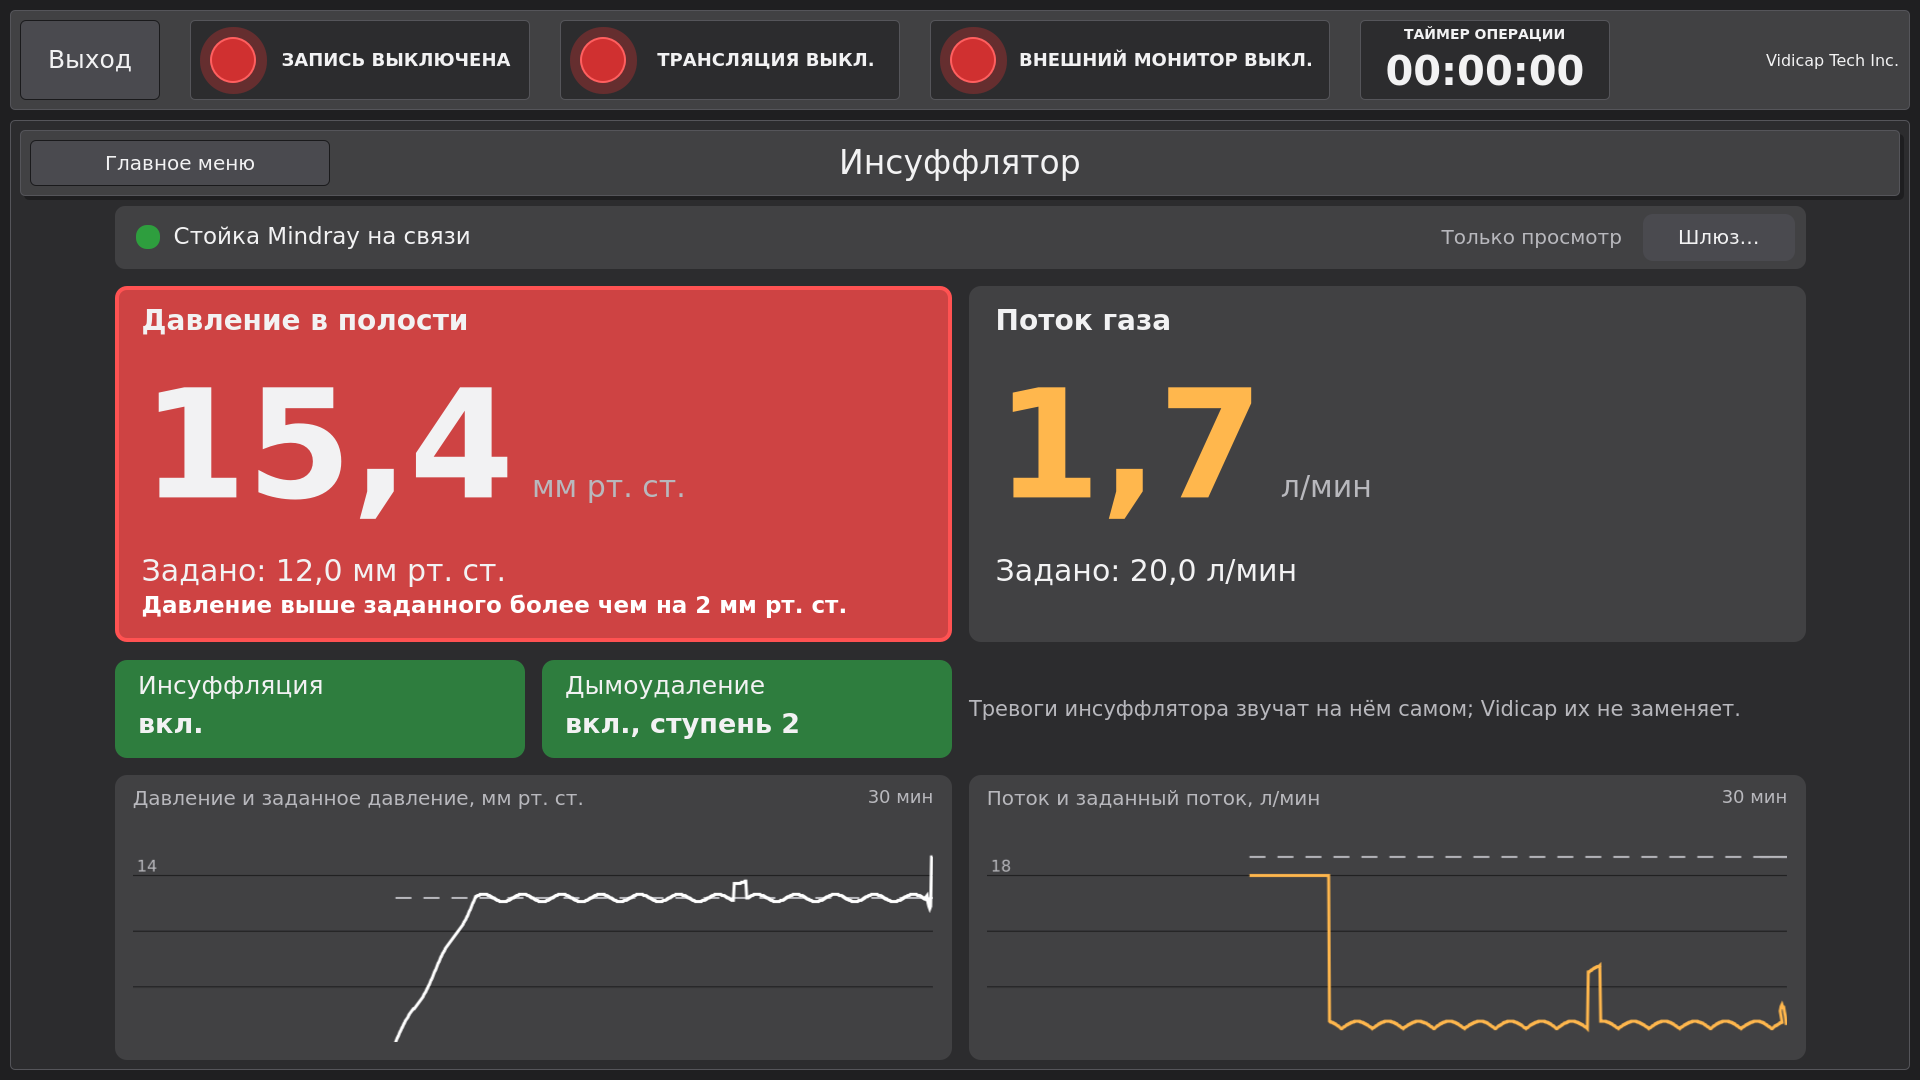Click the 30 мин range on flow chart
Viewport: 1920px width, 1080px height.
tap(1754, 797)
